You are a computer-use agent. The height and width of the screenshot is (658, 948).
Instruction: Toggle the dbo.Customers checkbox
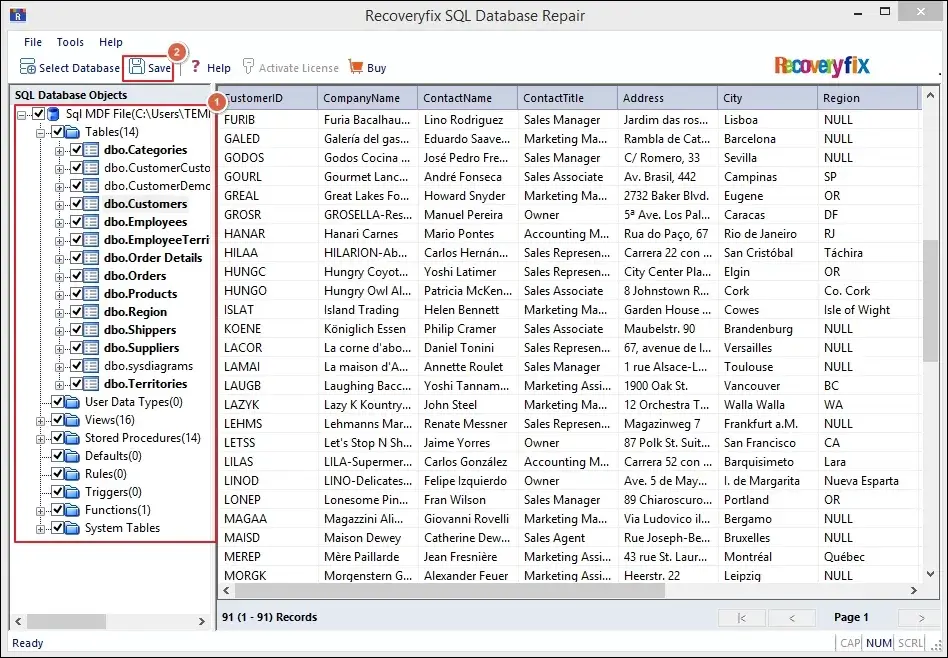tap(77, 204)
